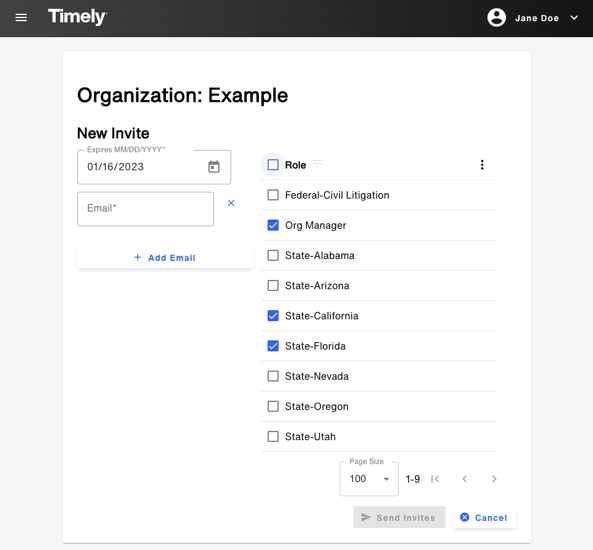The image size is (593, 550).
Task: Check the State-Alabama role
Action: tap(273, 255)
